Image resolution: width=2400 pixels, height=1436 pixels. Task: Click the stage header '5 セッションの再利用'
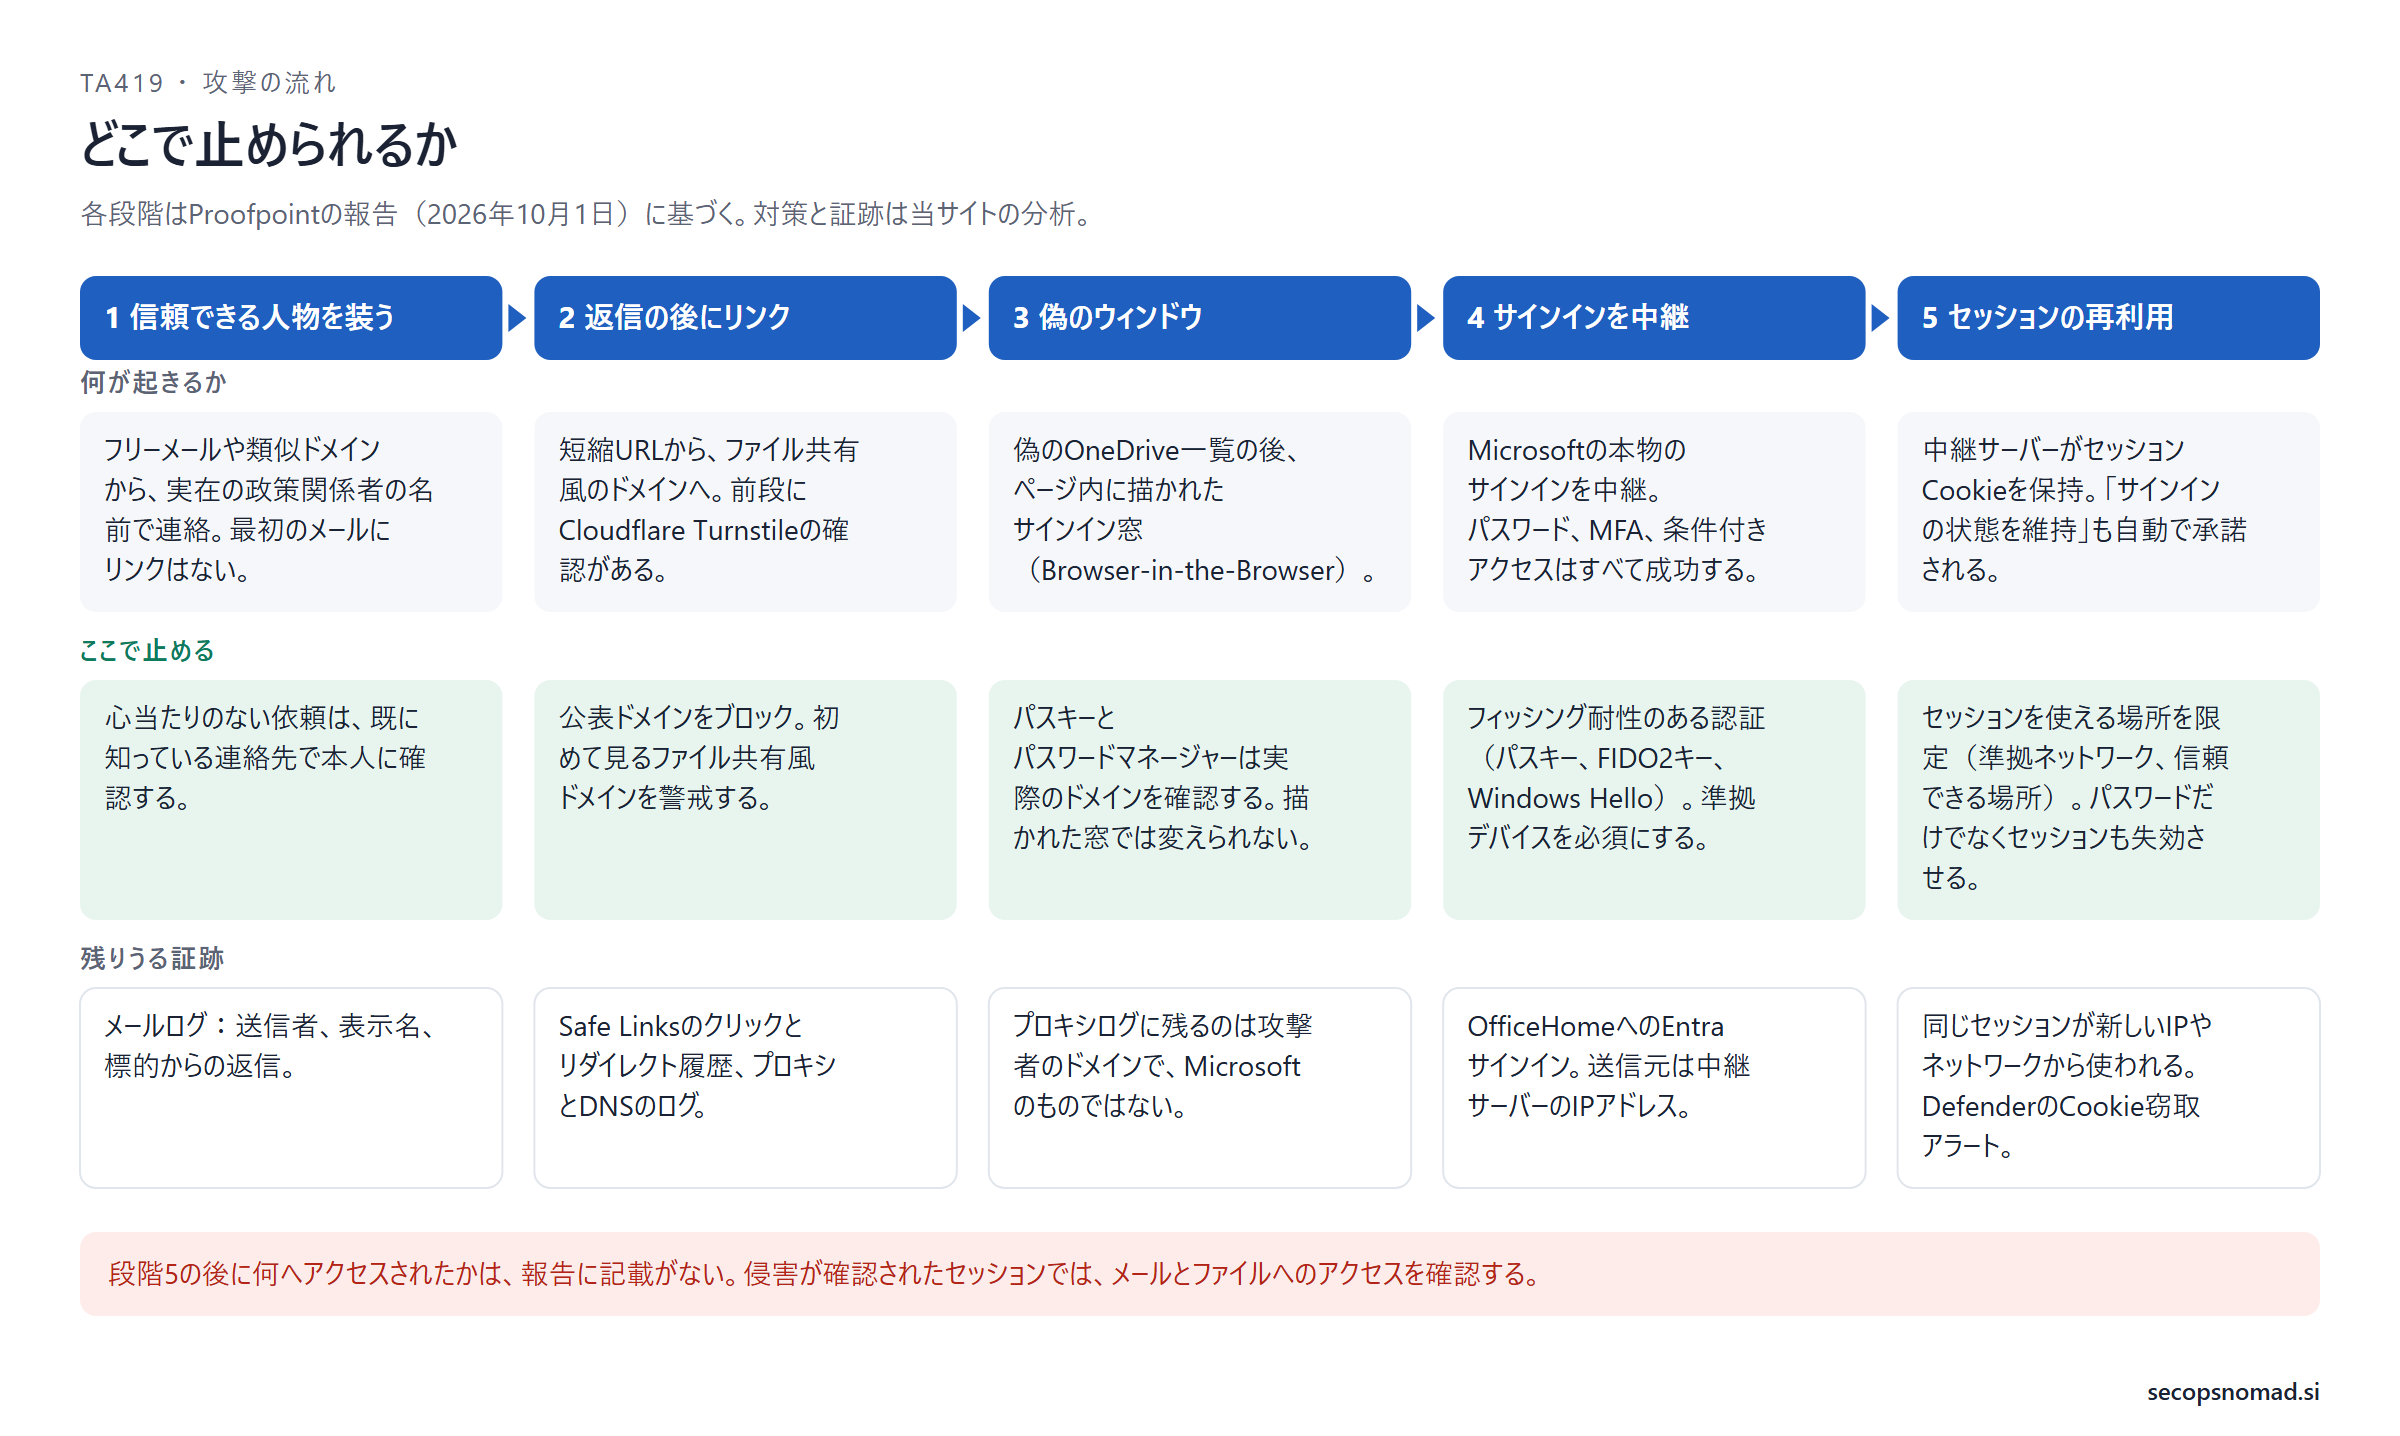(x=2108, y=317)
